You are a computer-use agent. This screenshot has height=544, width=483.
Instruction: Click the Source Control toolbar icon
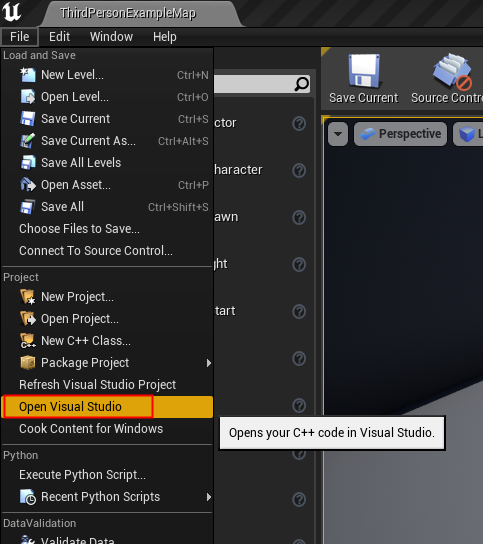pyautogui.click(x=452, y=71)
